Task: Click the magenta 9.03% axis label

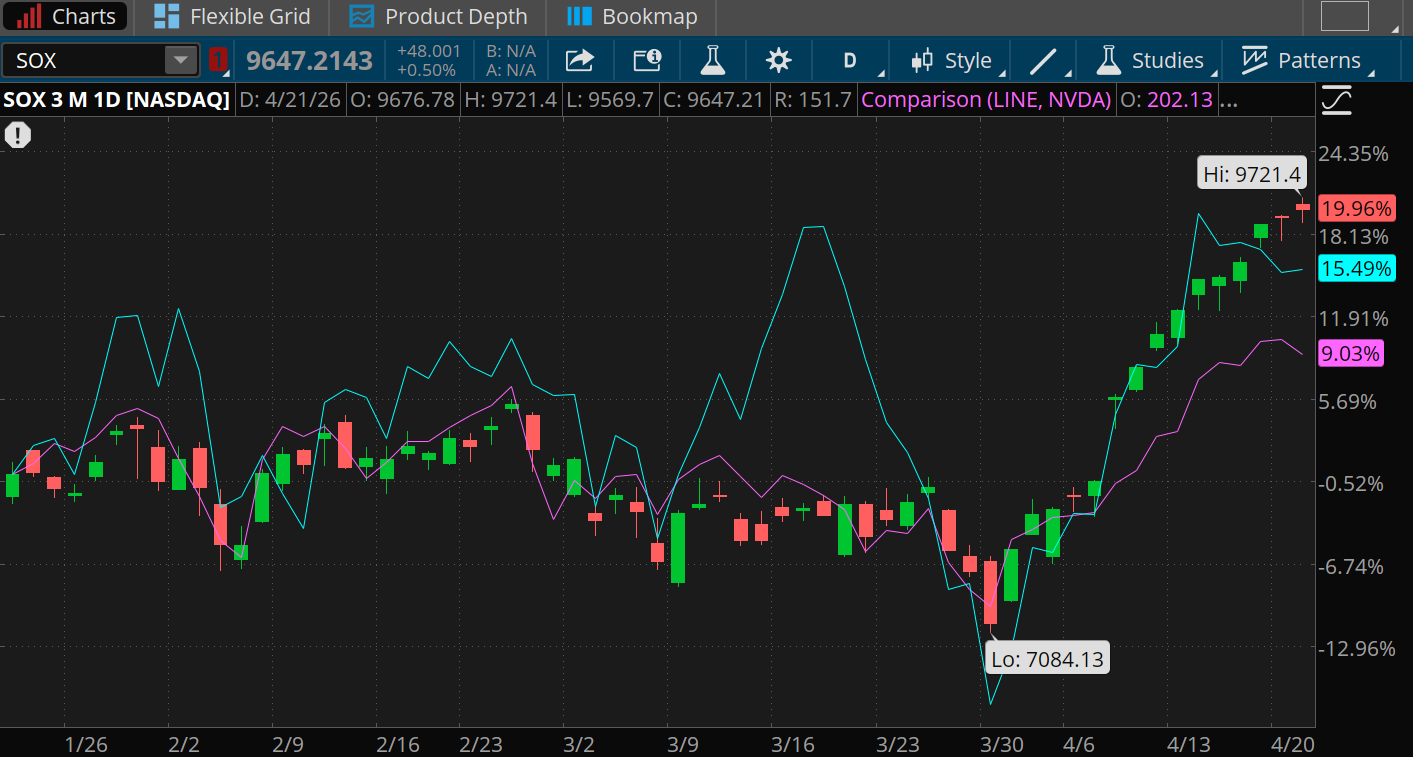Action: tap(1350, 353)
